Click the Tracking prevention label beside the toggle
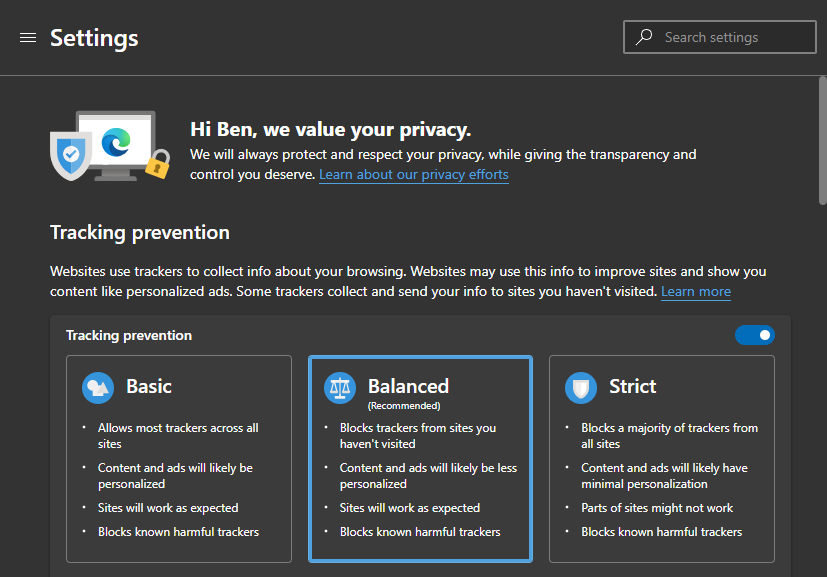 pos(129,335)
